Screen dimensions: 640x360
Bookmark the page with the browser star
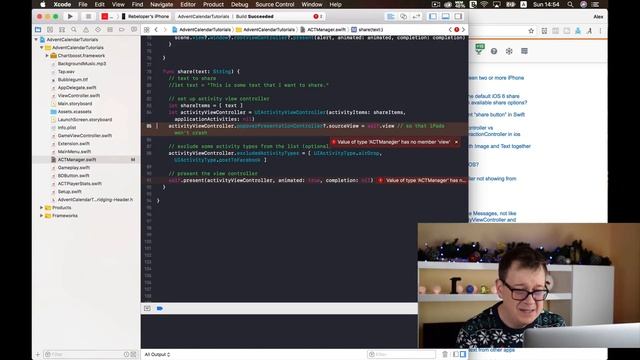click(x=531, y=31)
